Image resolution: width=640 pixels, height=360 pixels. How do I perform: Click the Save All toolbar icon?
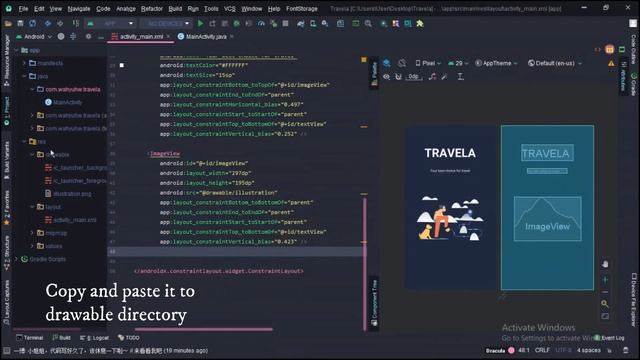[20, 24]
